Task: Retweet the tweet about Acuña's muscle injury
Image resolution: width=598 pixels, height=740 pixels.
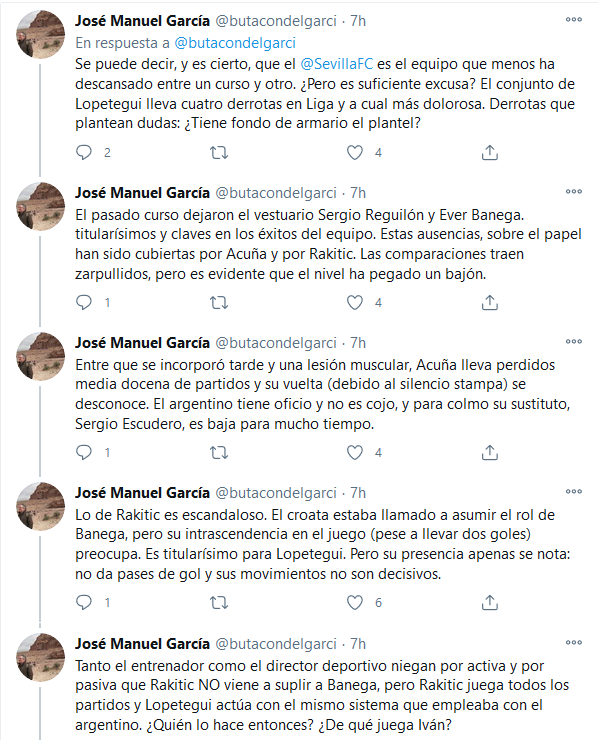Action: pos(219,453)
